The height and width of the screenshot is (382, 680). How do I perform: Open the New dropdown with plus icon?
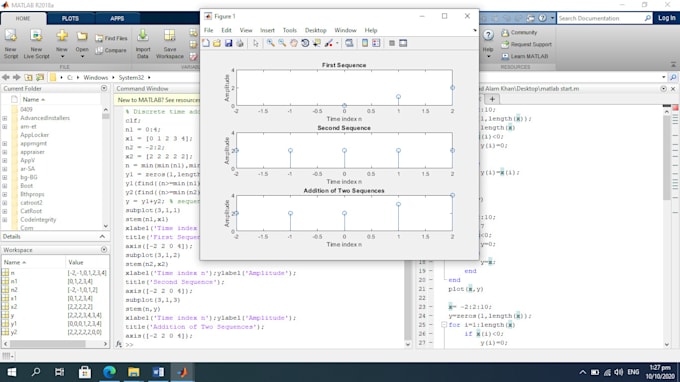point(62,45)
